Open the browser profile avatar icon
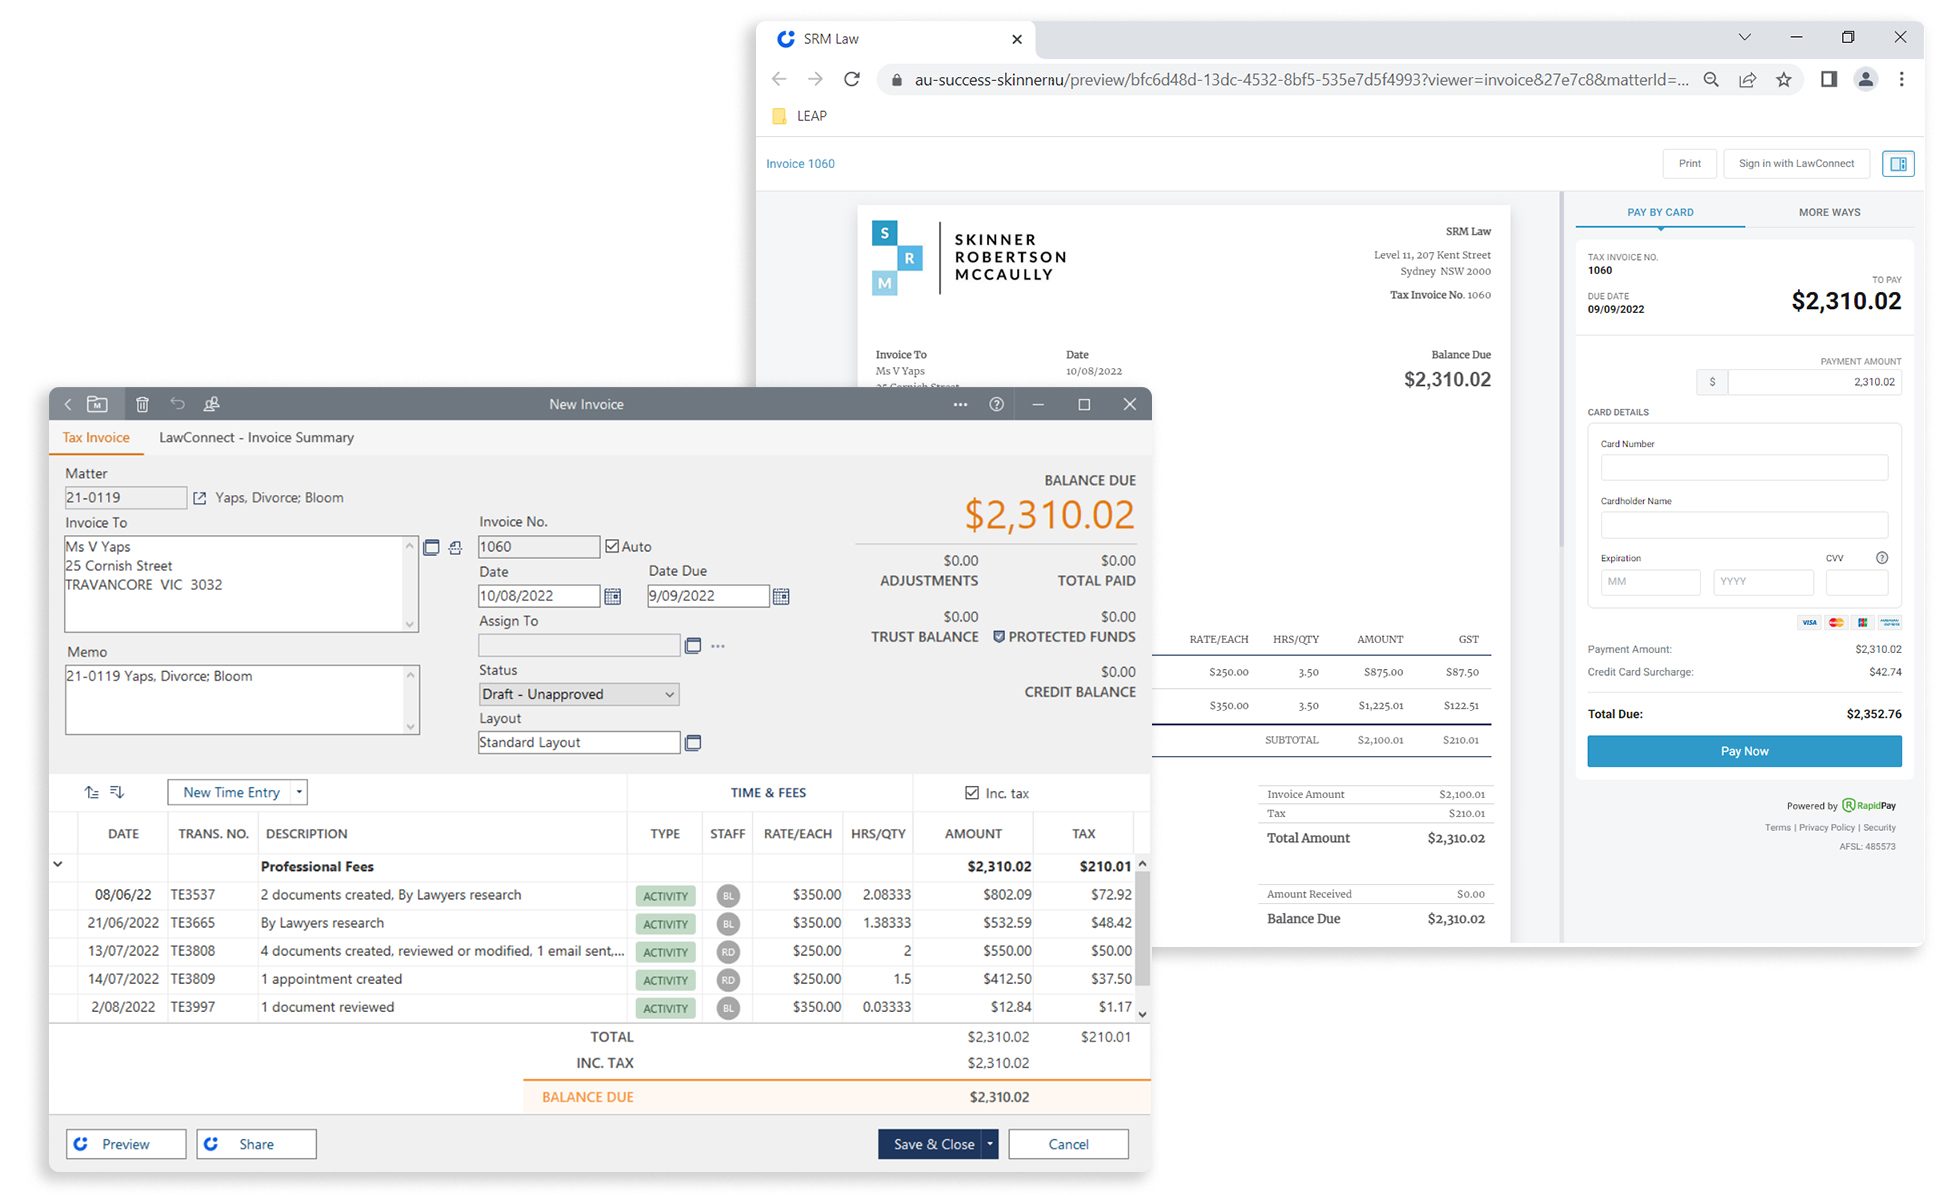Image resolution: width=1960 pixels, height=1200 pixels. (1865, 79)
